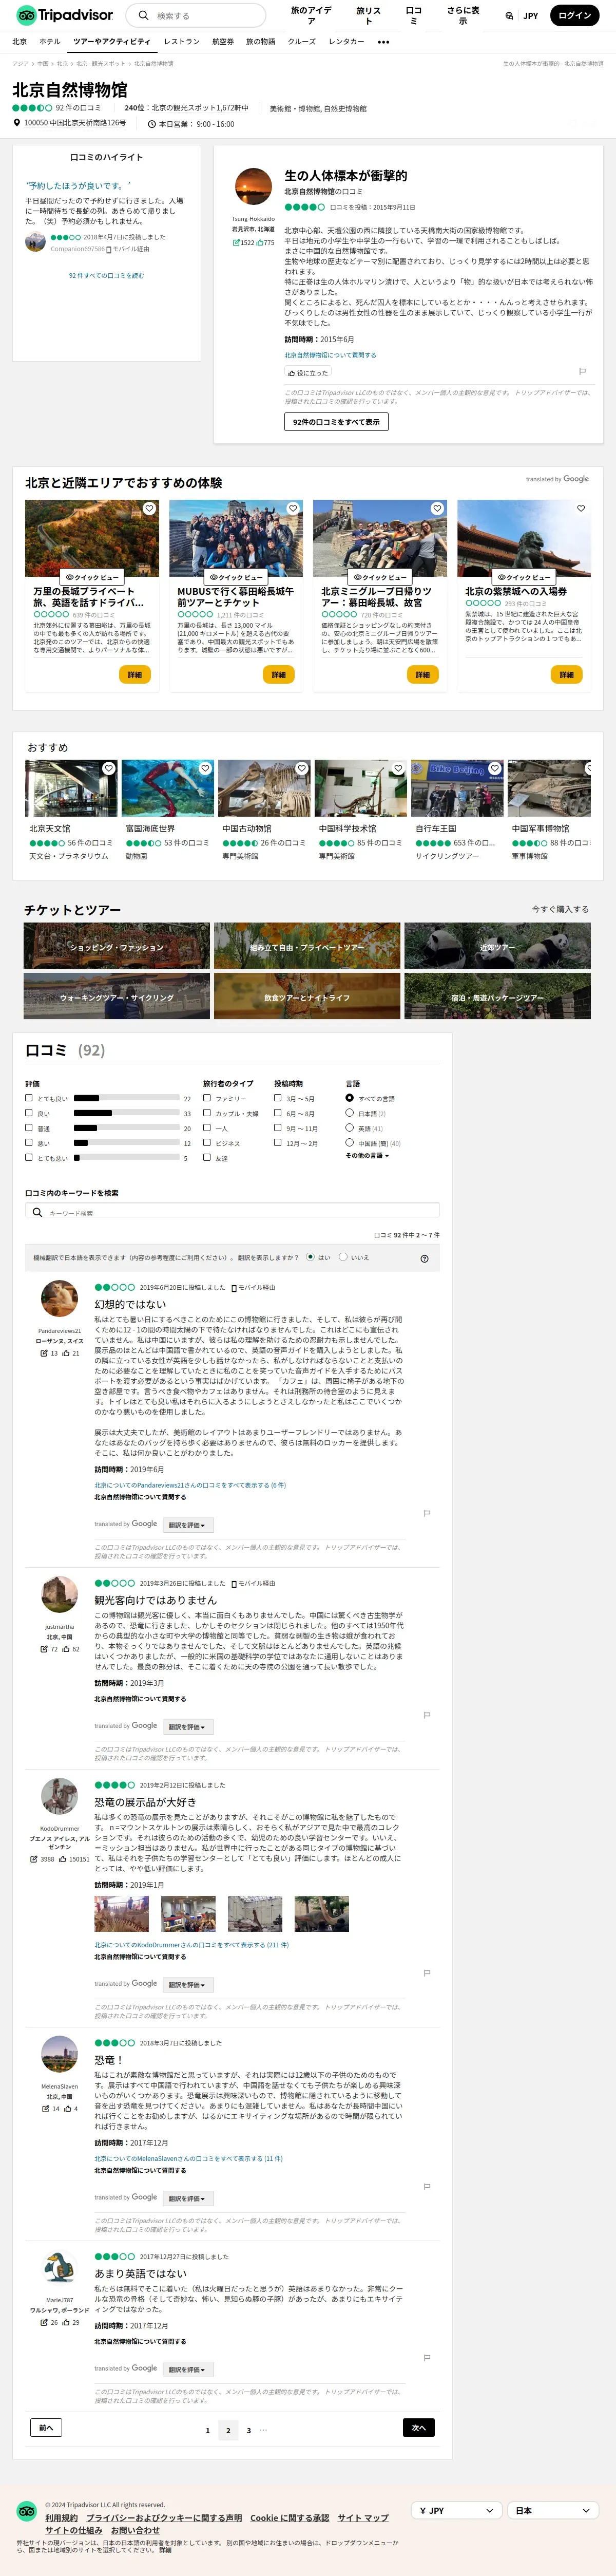The height and width of the screenshot is (2576, 616).
Task: Check the 普通 rating filter
Action: (x=29, y=1128)
